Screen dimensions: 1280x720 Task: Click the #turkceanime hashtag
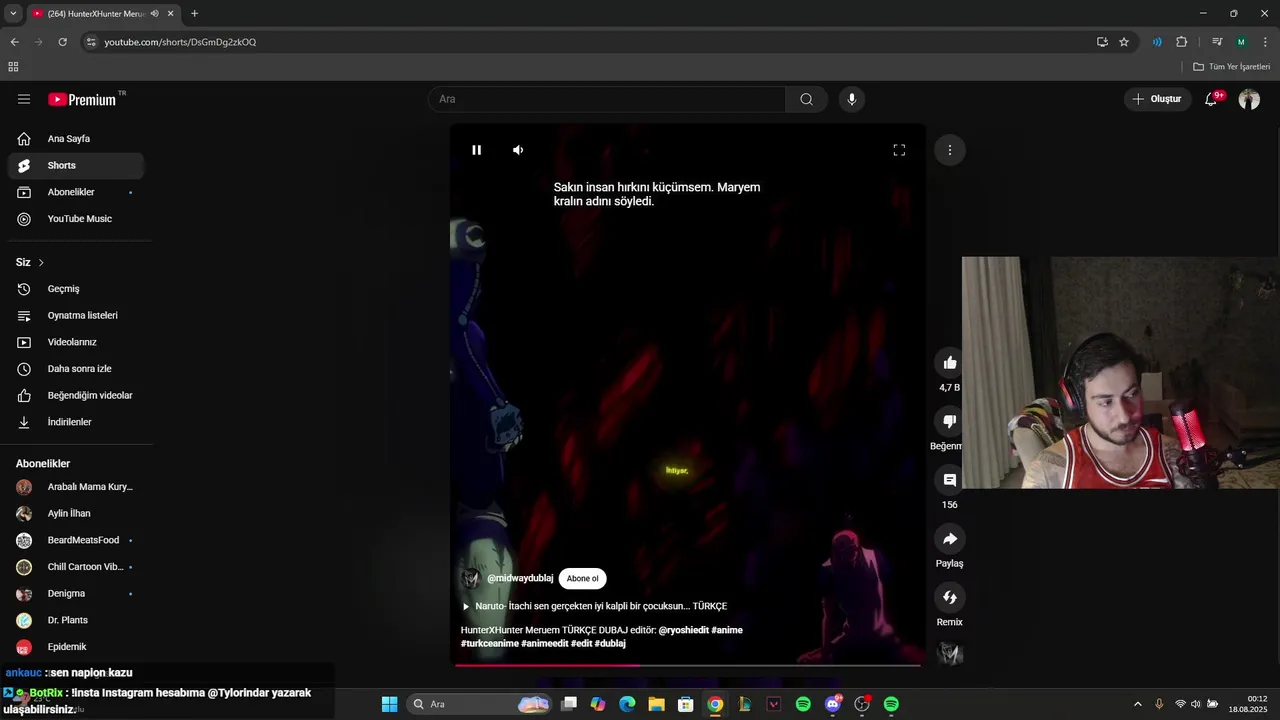pyautogui.click(x=490, y=643)
